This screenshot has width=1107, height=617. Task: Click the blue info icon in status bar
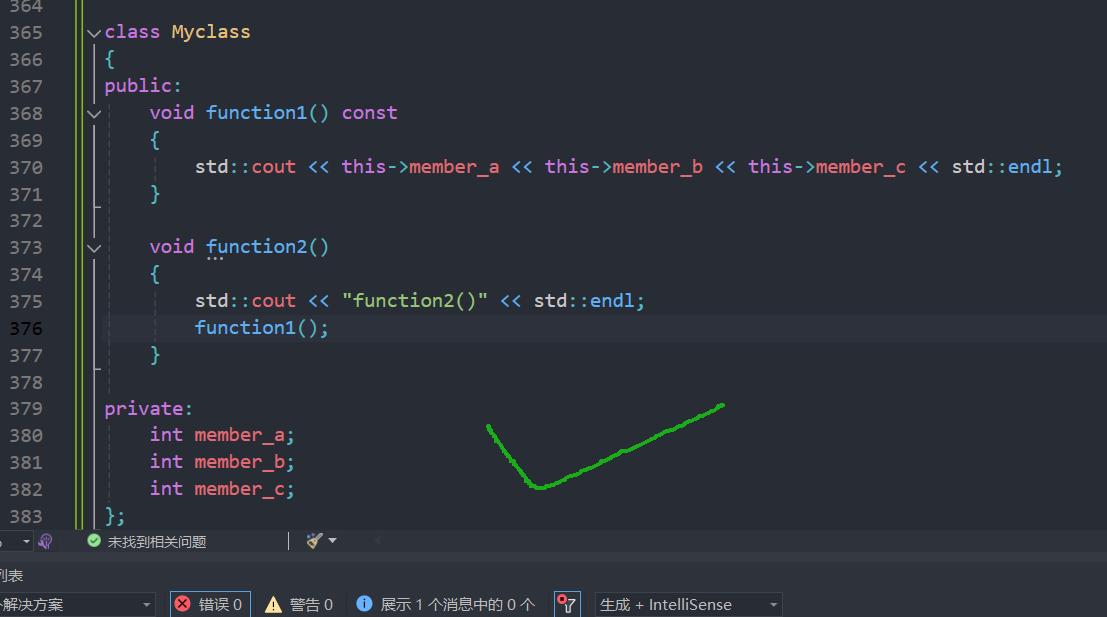(x=364, y=603)
